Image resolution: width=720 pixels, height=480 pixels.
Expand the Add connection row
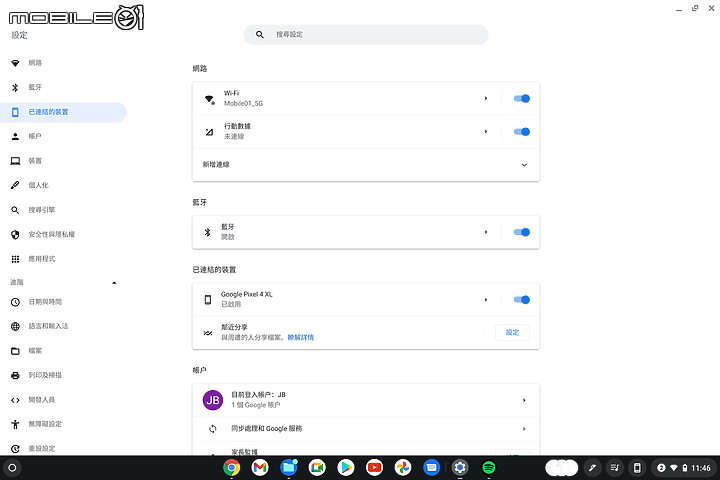point(366,165)
